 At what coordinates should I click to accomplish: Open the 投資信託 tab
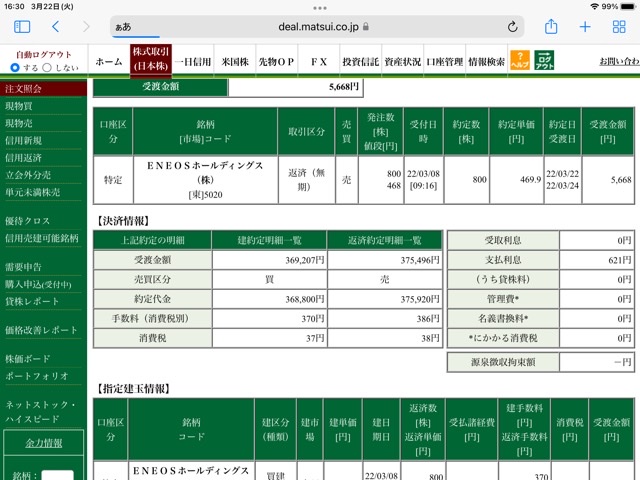(360, 62)
